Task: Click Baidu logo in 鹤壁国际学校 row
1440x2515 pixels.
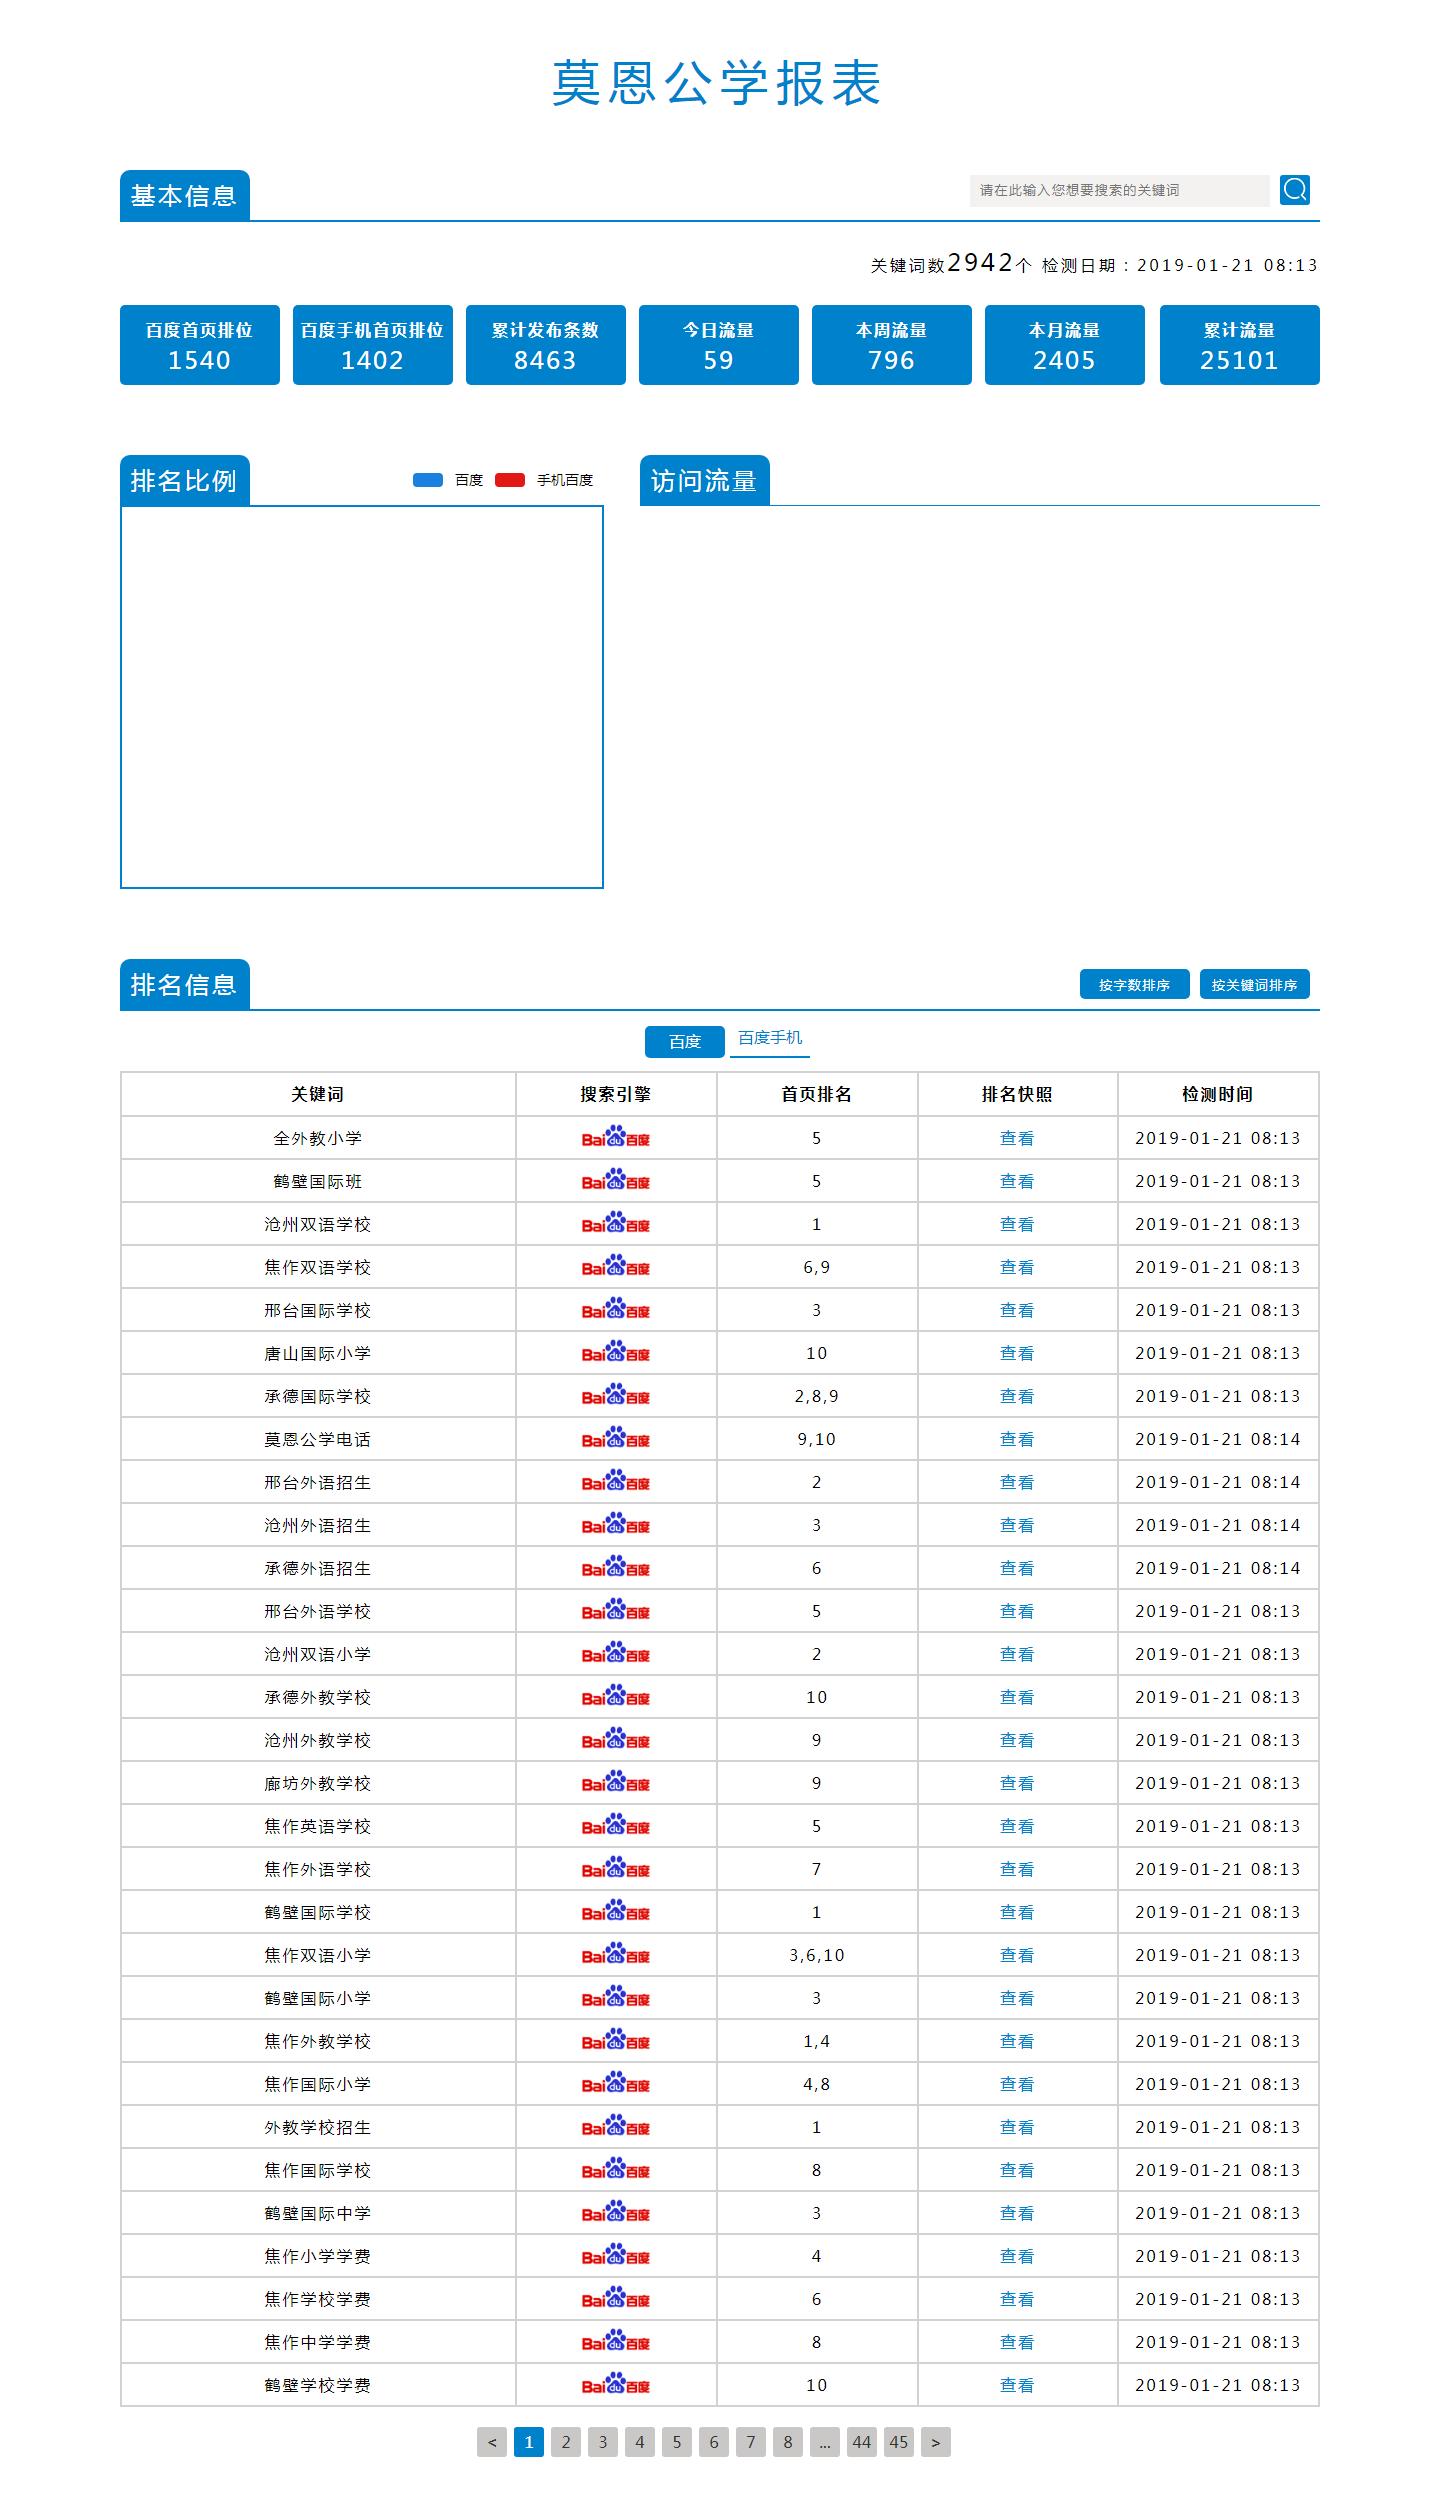Action: coord(616,1912)
